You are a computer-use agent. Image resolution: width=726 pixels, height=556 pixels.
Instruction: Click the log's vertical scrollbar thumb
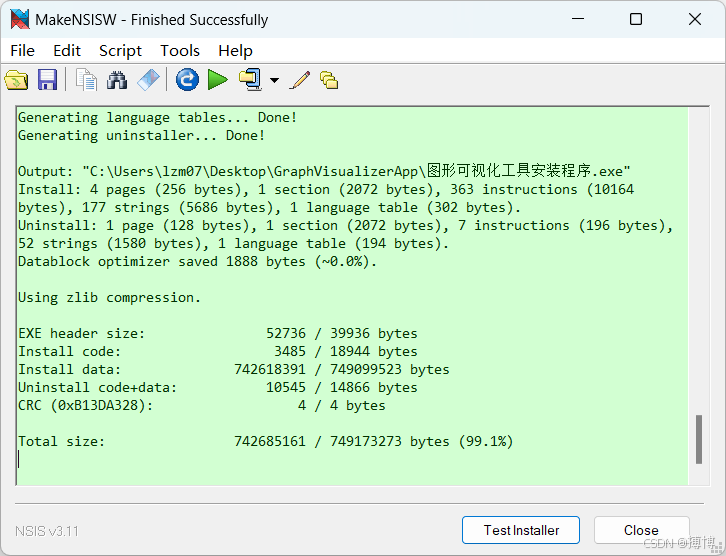(x=699, y=439)
